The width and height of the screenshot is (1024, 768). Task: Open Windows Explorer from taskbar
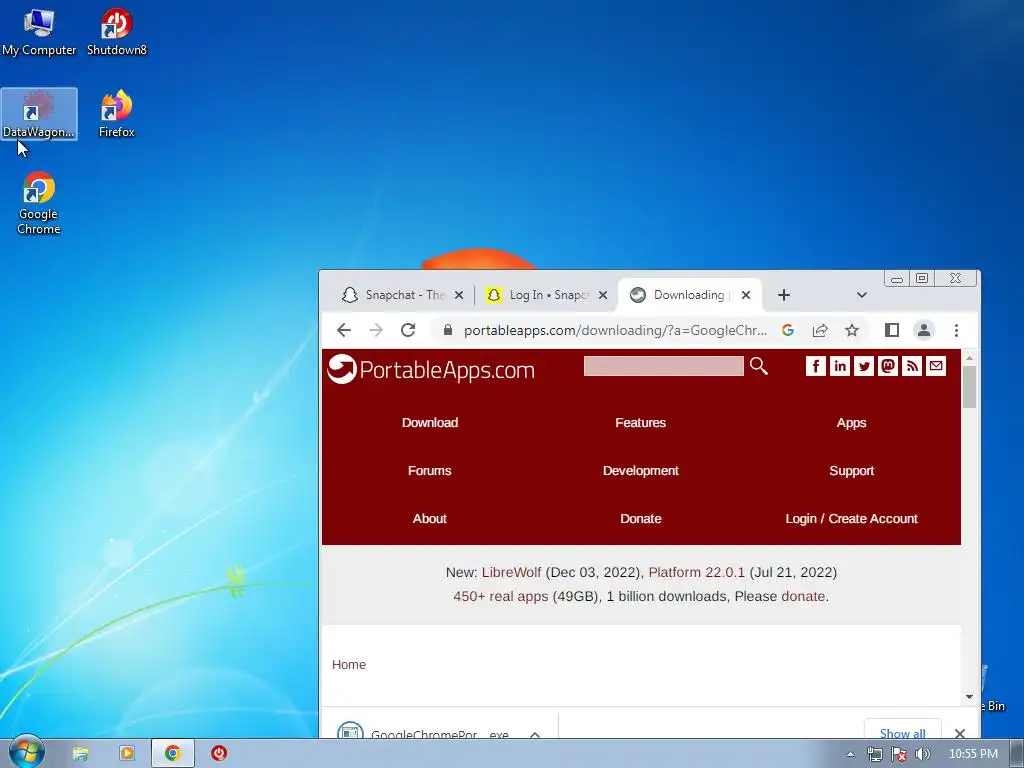[x=80, y=754]
